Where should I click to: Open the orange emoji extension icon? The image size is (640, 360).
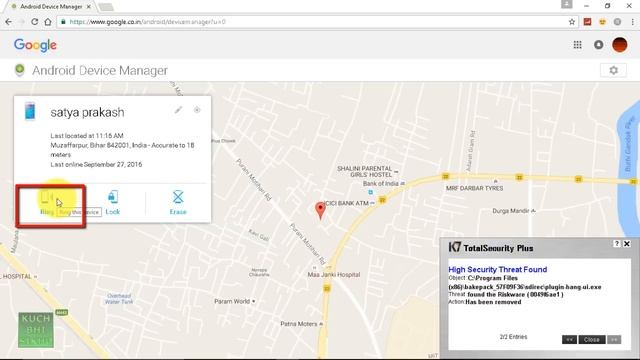point(602,22)
